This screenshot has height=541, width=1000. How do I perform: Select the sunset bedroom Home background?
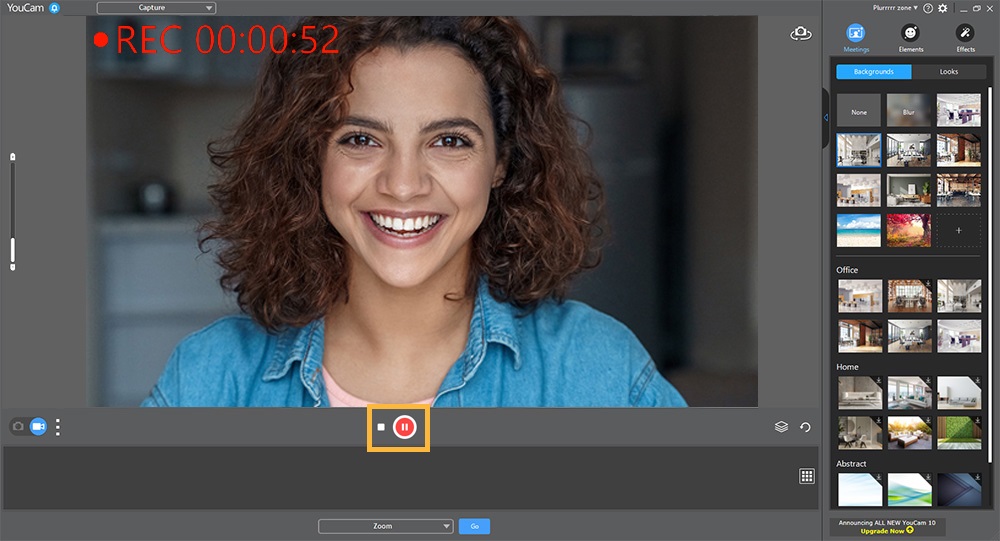click(x=909, y=433)
